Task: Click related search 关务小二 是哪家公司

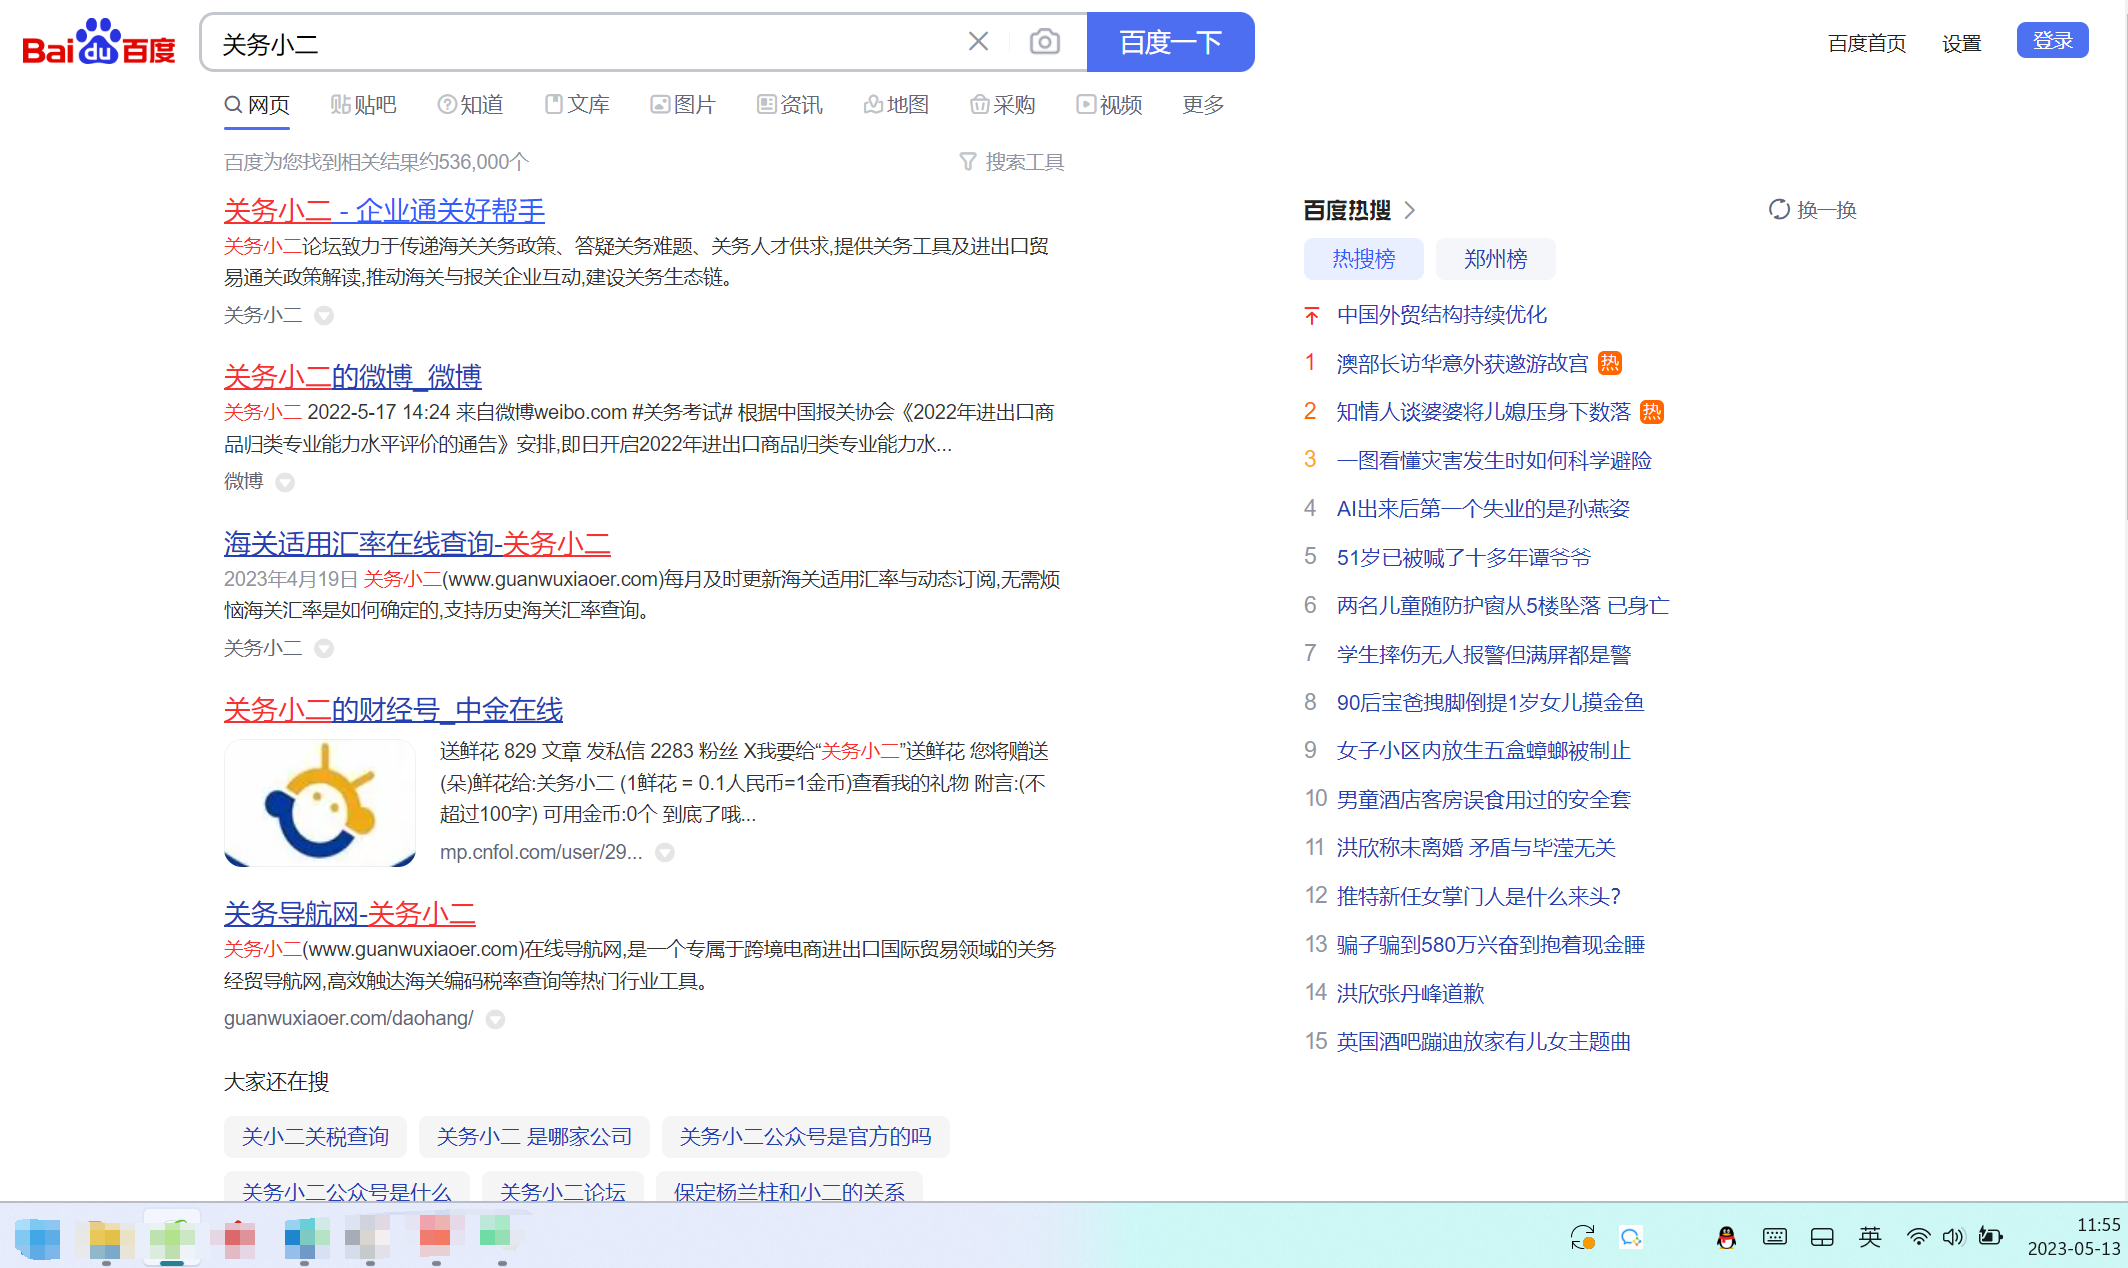Action: point(534,1137)
